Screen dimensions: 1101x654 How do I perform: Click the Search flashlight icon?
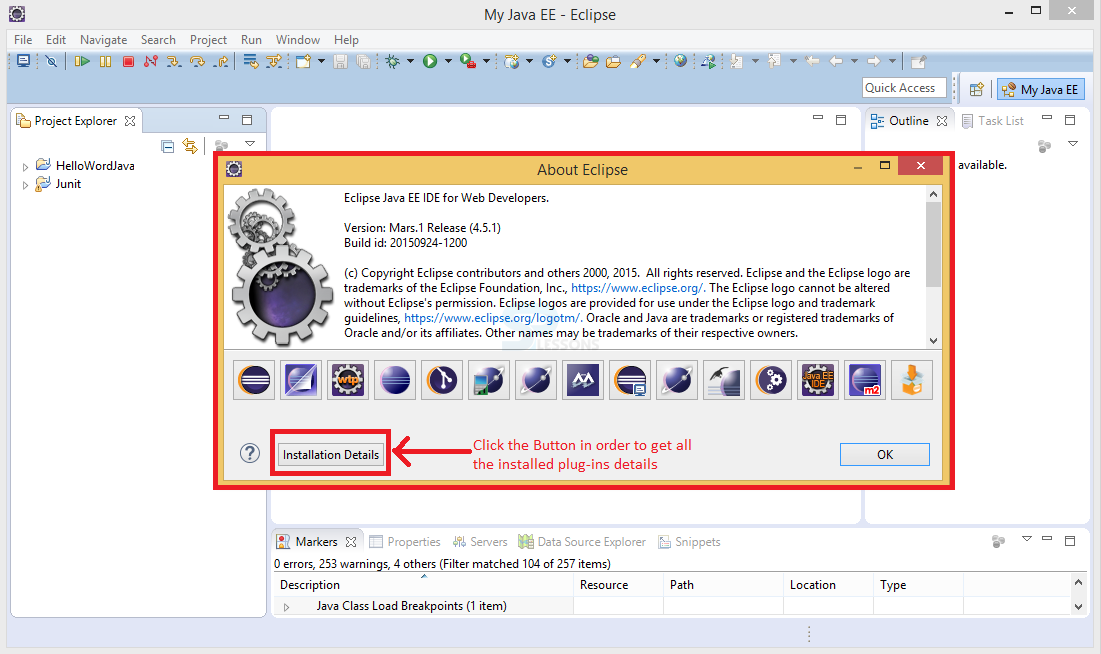[638, 61]
